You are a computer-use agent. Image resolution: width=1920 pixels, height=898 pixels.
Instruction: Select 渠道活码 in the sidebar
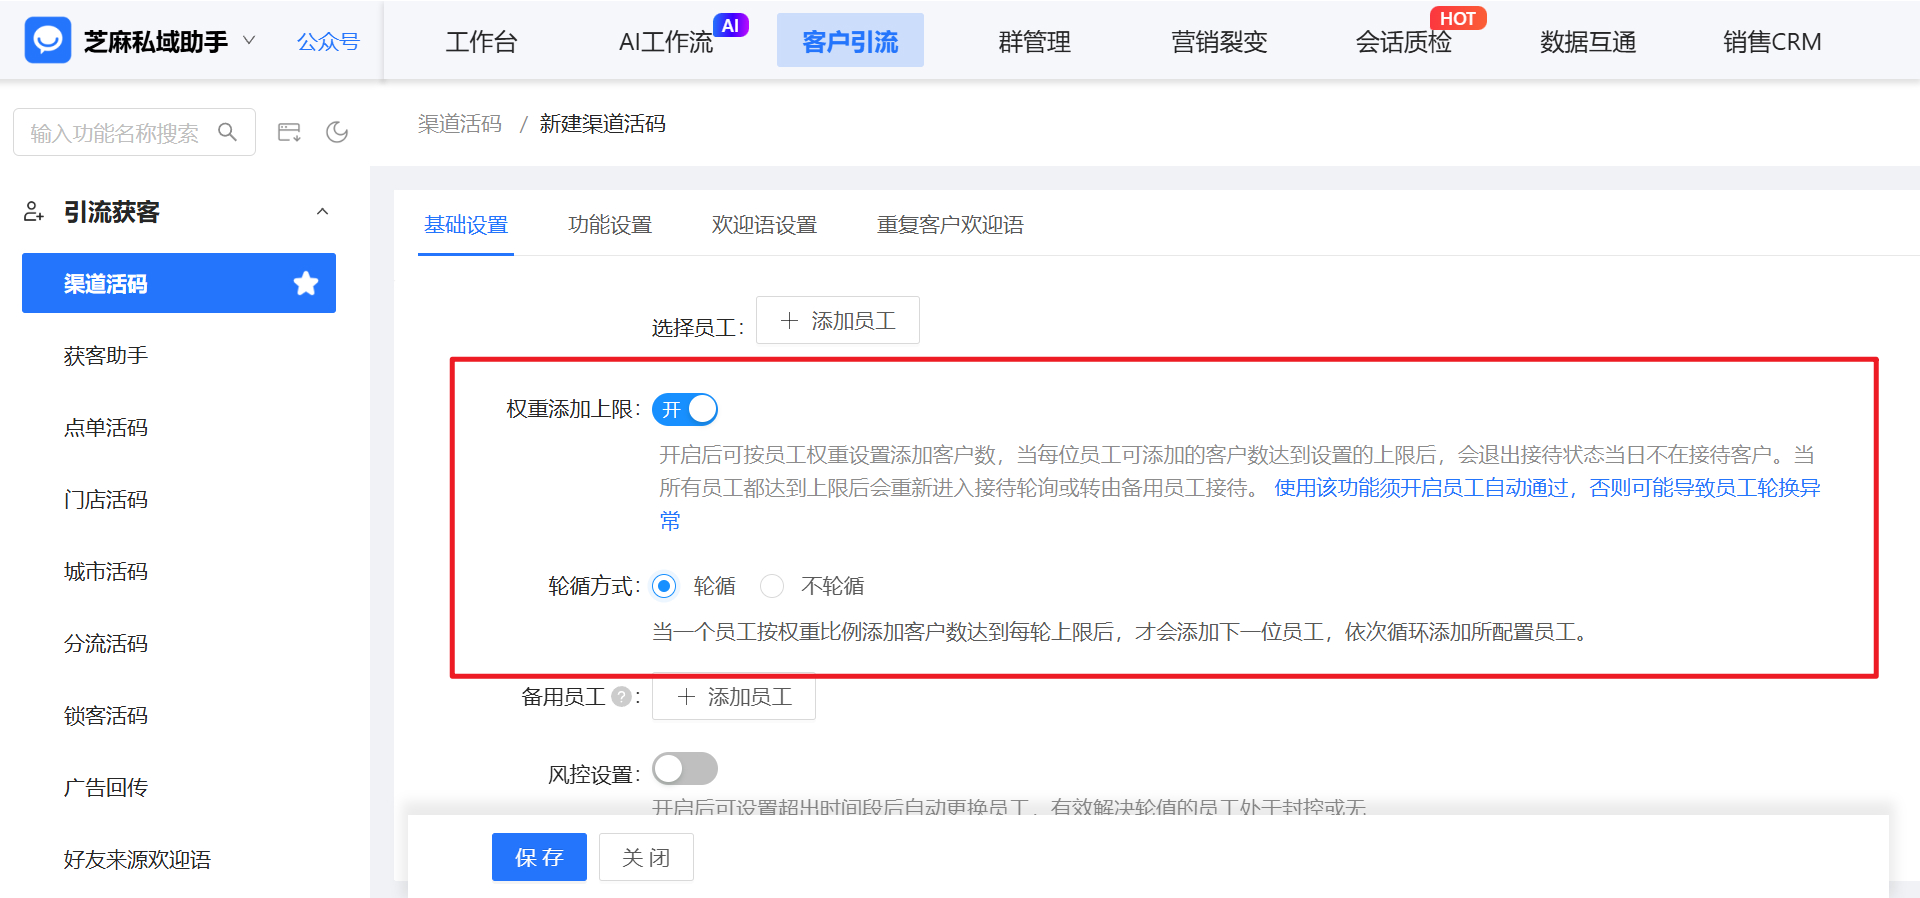(179, 283)
